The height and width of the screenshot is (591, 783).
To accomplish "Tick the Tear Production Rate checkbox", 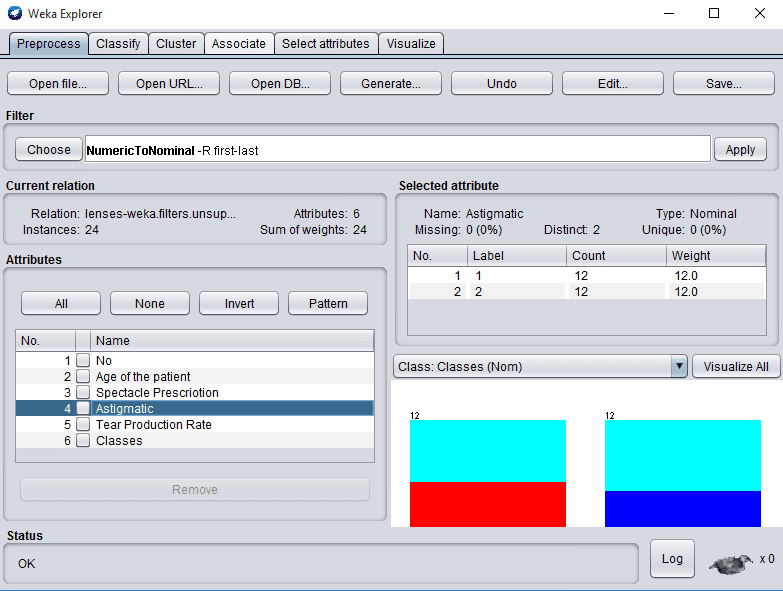I will (83, 424).
